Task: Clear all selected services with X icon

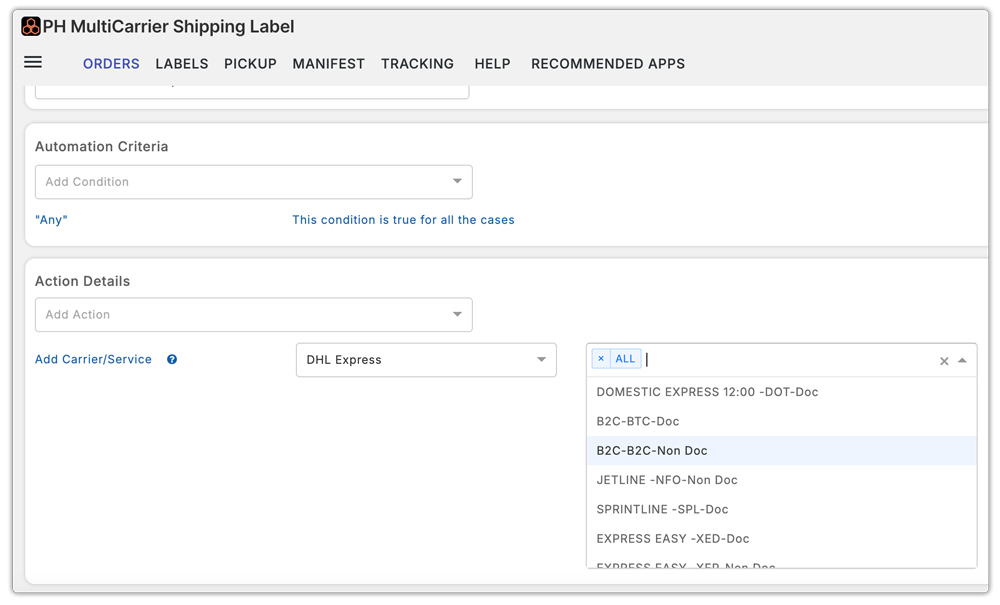Action: pyautogui.click(x=944, y=361)
